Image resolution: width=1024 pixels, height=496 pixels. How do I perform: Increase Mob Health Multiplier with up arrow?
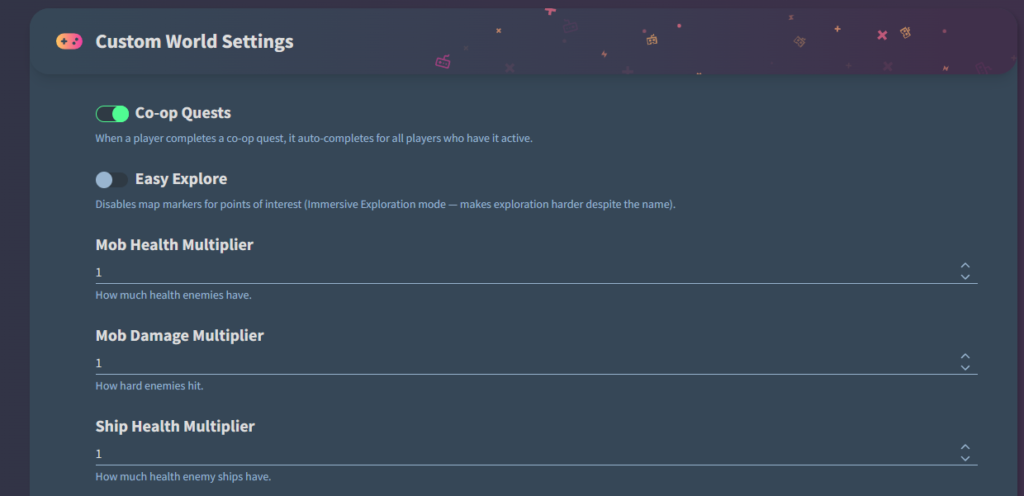(965, 266)
